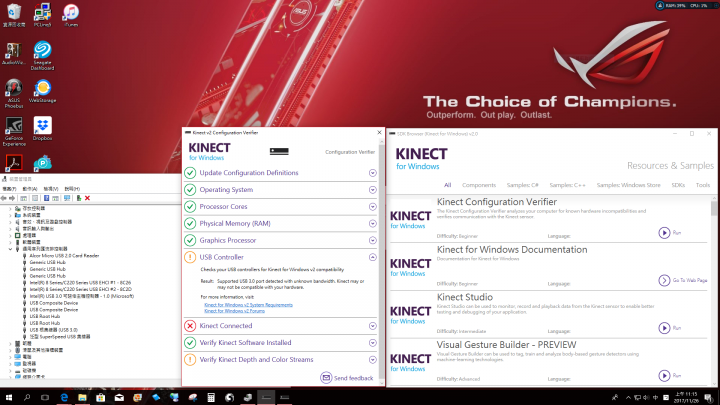Click Send feedback in Configuration Verifier

click(x=347, y=378)
